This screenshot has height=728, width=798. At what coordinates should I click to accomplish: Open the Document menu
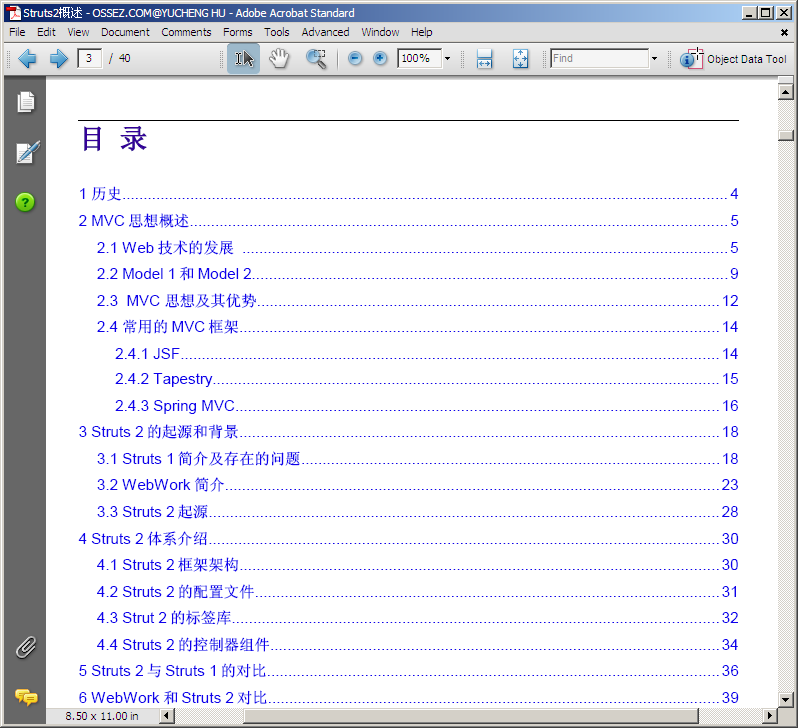[x=125, y=32]
